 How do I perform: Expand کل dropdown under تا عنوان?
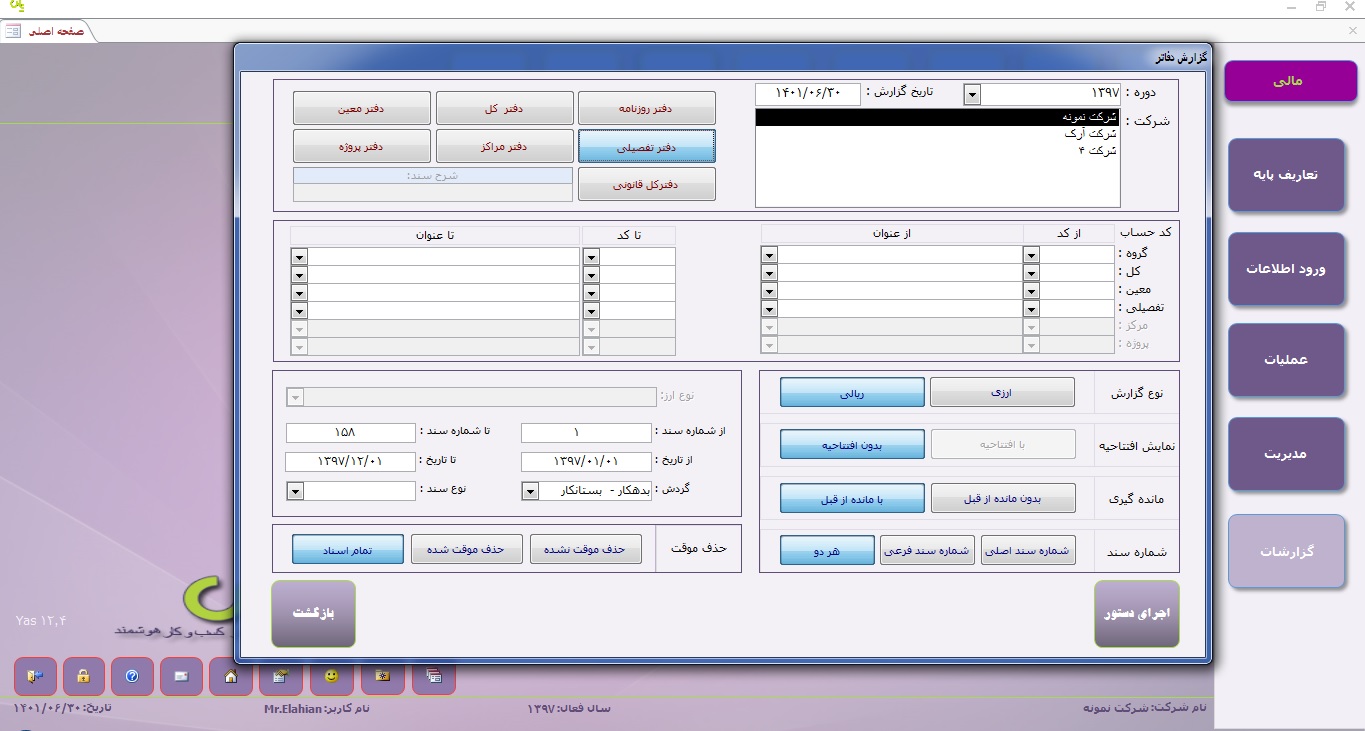[x=299, y=275]
